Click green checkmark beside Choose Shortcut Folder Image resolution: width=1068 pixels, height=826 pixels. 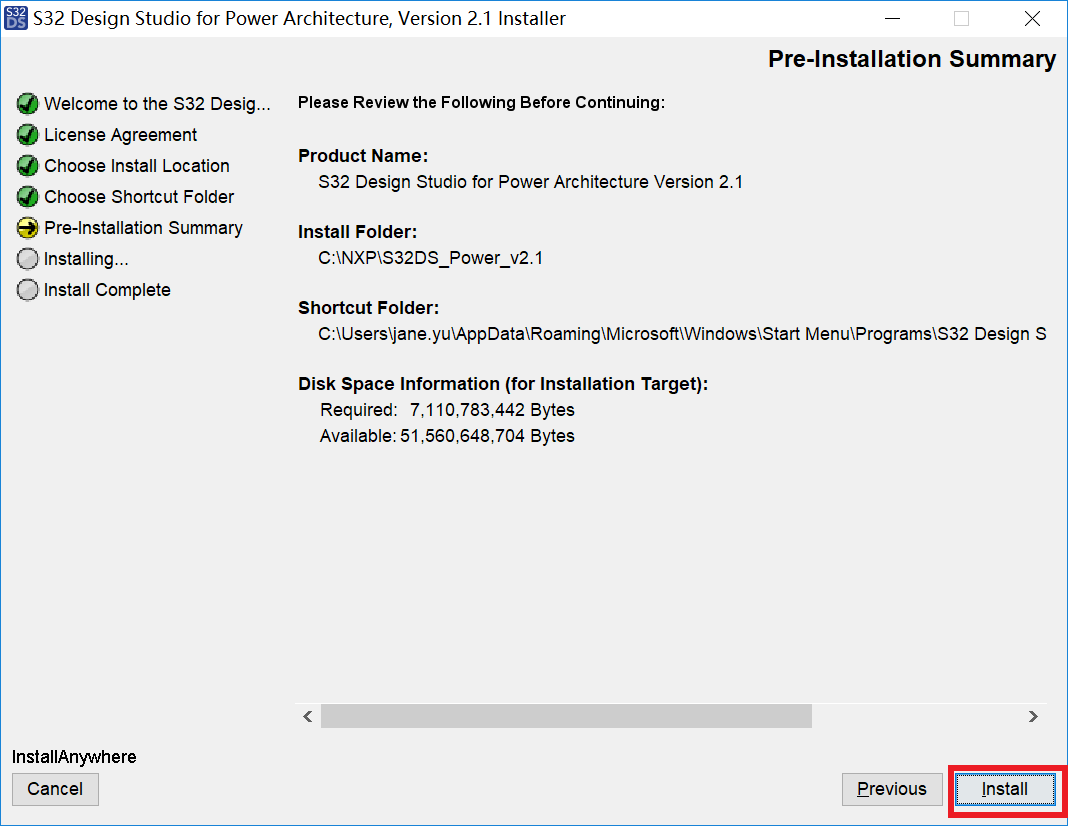(28, 197)
